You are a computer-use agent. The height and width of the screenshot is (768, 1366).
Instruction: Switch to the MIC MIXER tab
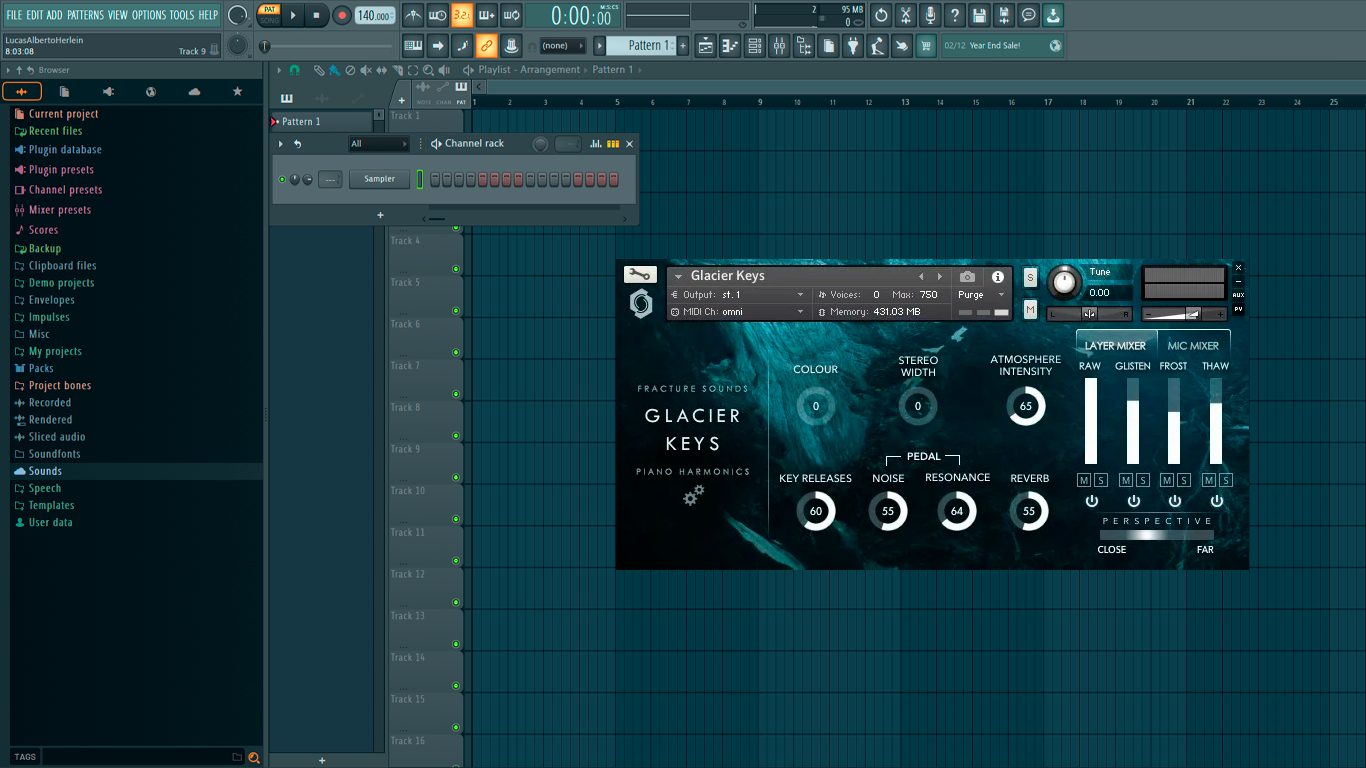(1193, 346)
